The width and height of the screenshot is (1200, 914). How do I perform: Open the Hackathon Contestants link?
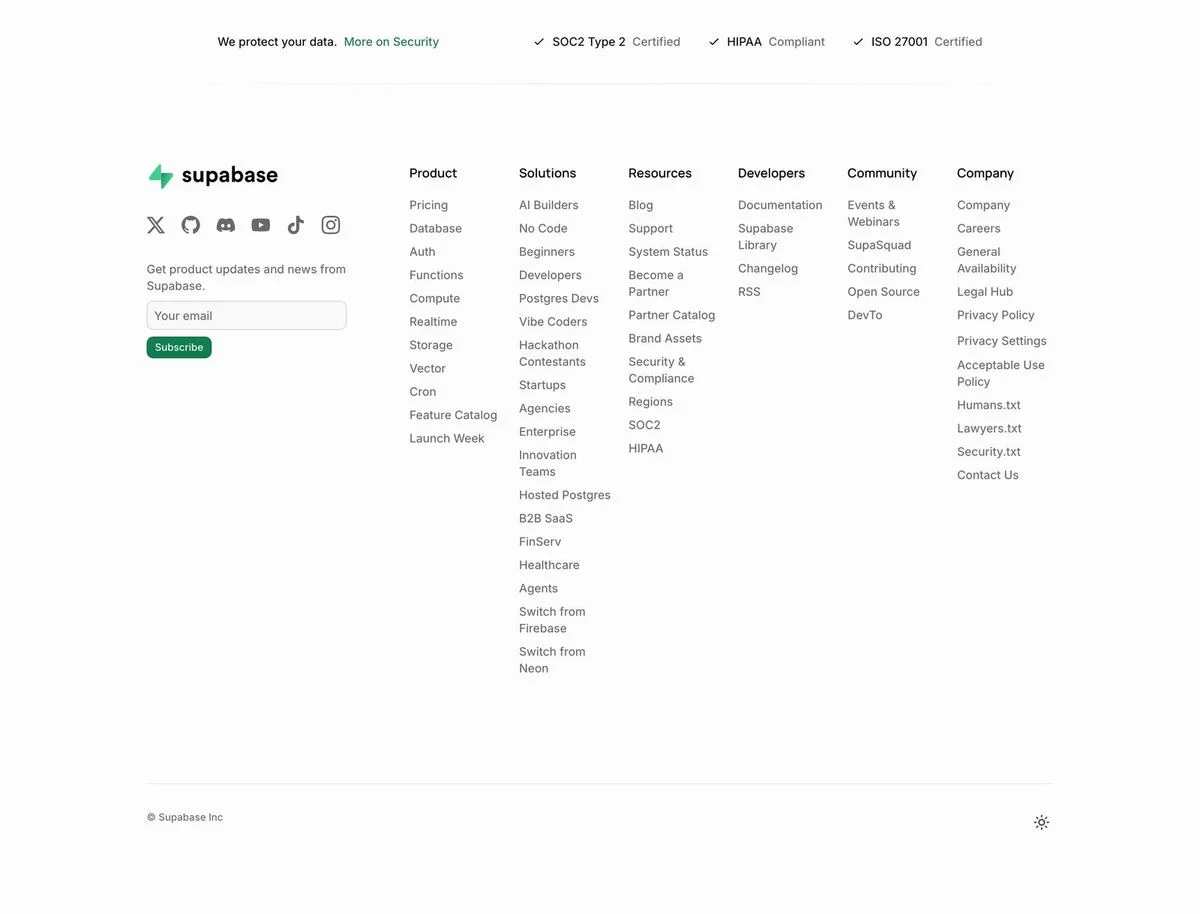coord(552,353)
